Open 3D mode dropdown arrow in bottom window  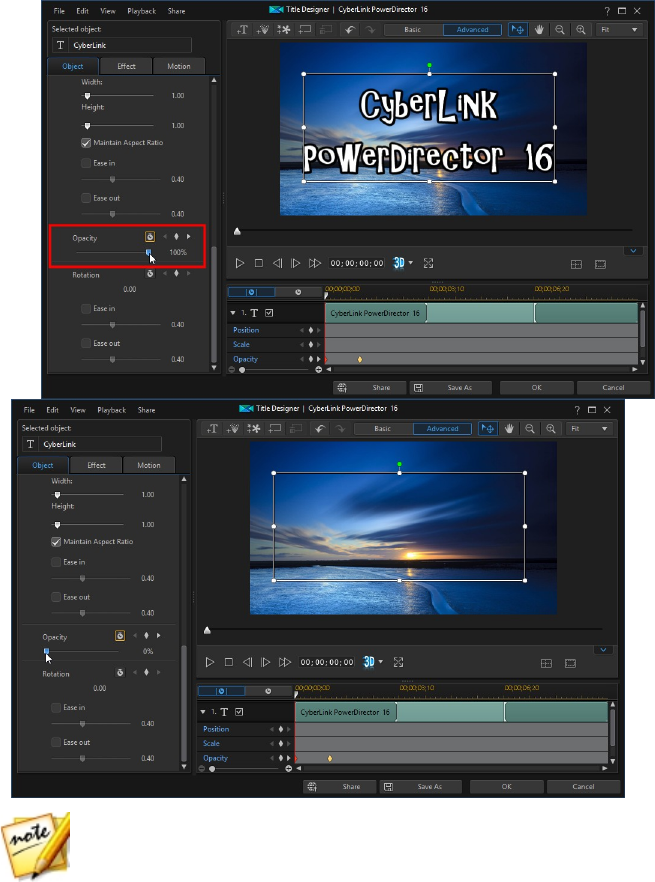click(381, 662)
